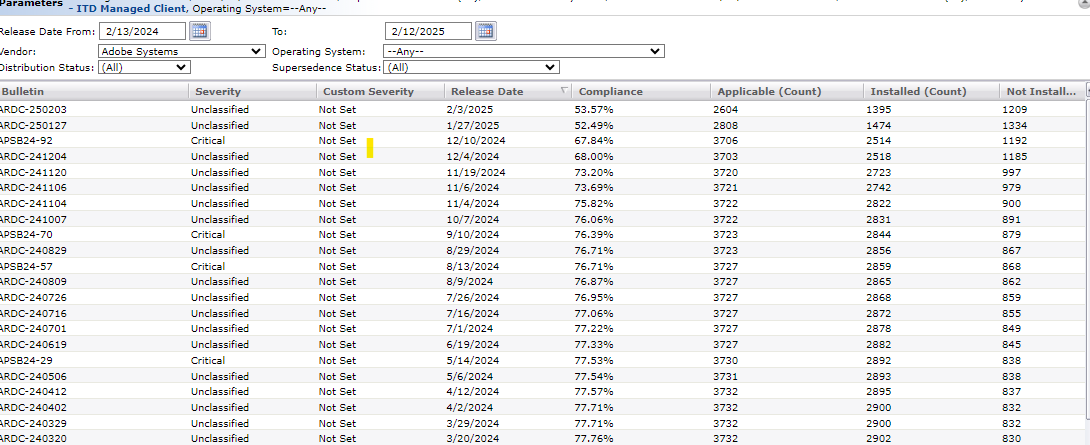
Task: Click release date 5/14/2024 cell
Action: pyautogui.click(x=473, y=360)
